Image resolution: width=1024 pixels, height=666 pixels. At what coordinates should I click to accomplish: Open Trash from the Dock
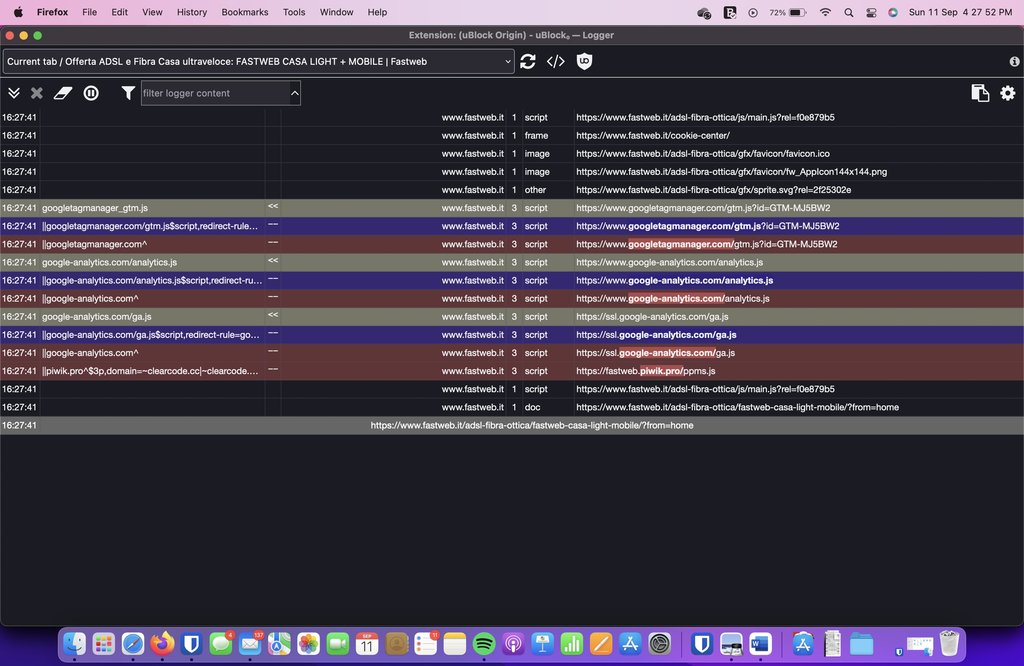950,644
